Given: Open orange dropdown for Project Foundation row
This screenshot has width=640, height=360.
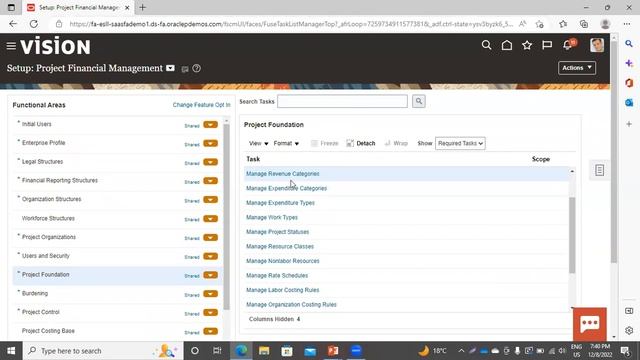Looking at the screenshot, I should pyautogui.click(x=211, y=275).
